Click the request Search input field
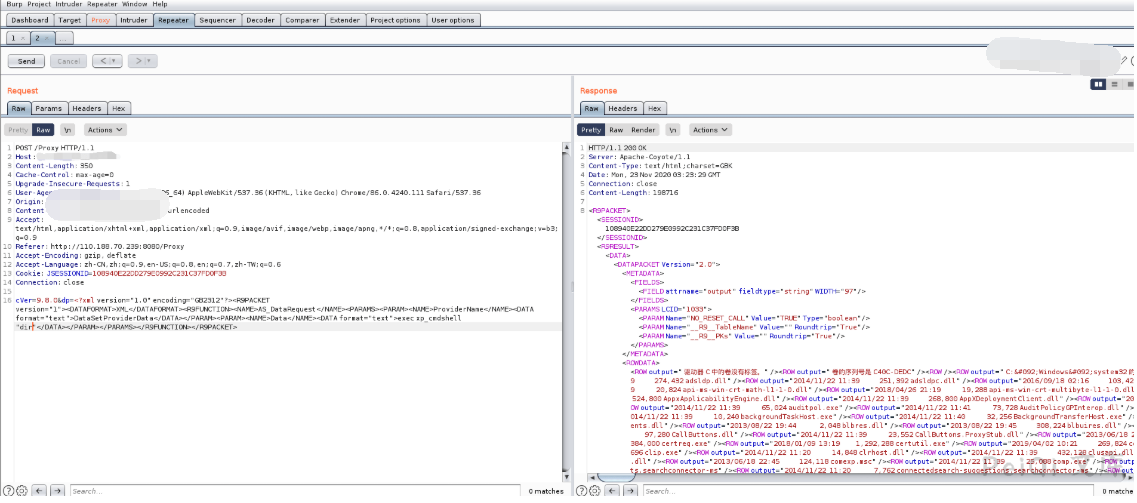This screenshot has width=1137, height=503. tap(290, 491)
